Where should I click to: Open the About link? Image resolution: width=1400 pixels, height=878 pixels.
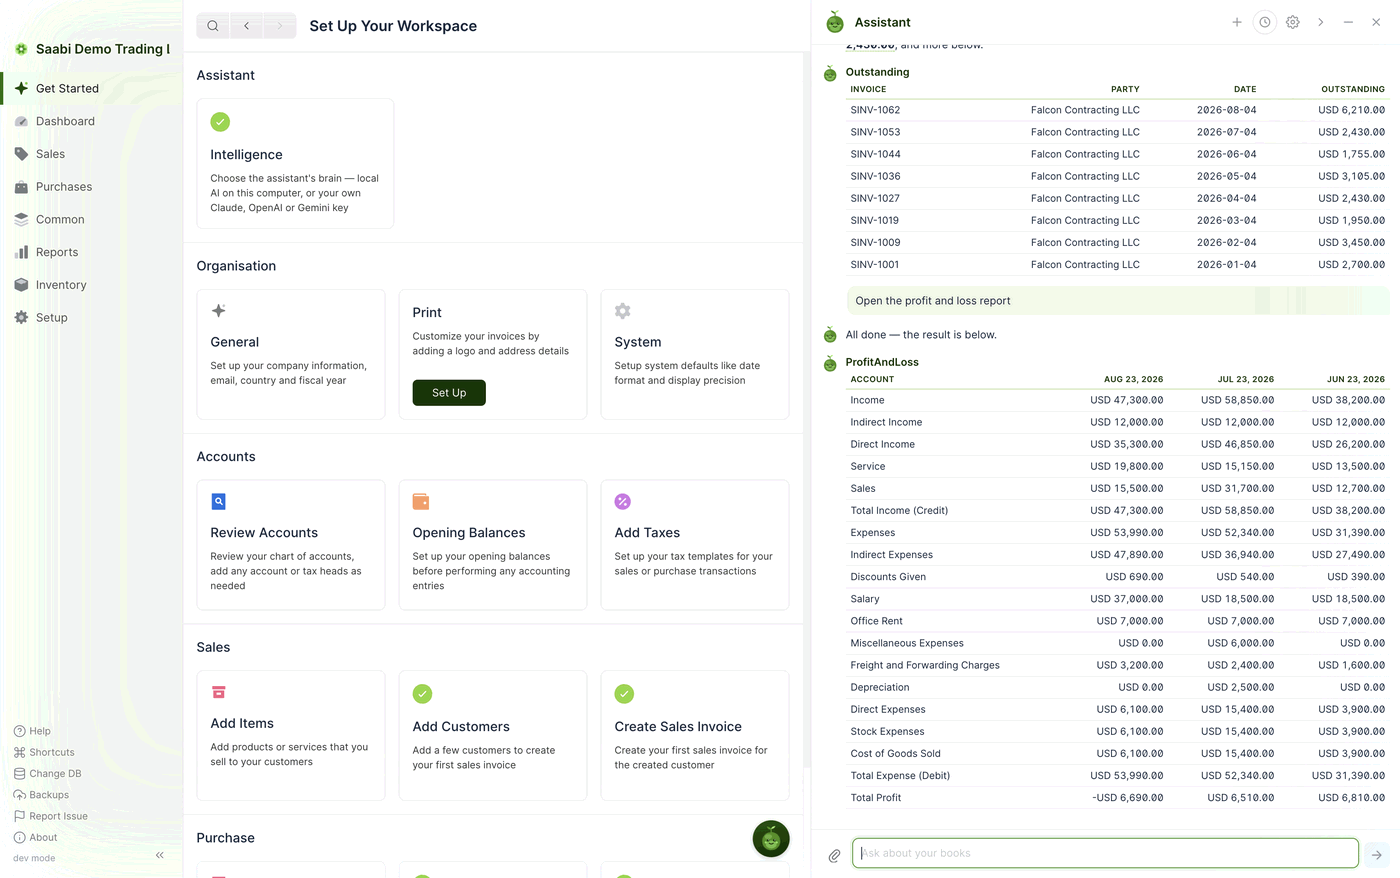click(x=36, y=837)
